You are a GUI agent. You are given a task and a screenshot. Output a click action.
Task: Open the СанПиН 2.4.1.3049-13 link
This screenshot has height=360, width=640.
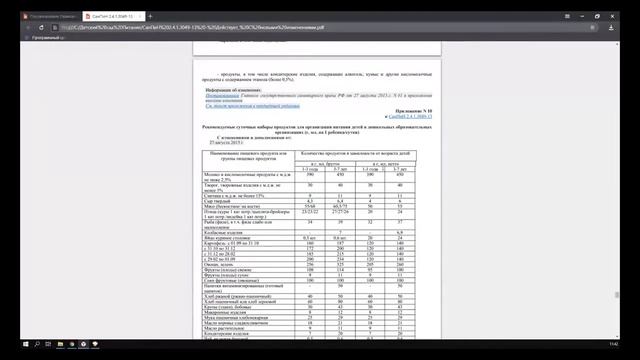[x=410, y=116]
